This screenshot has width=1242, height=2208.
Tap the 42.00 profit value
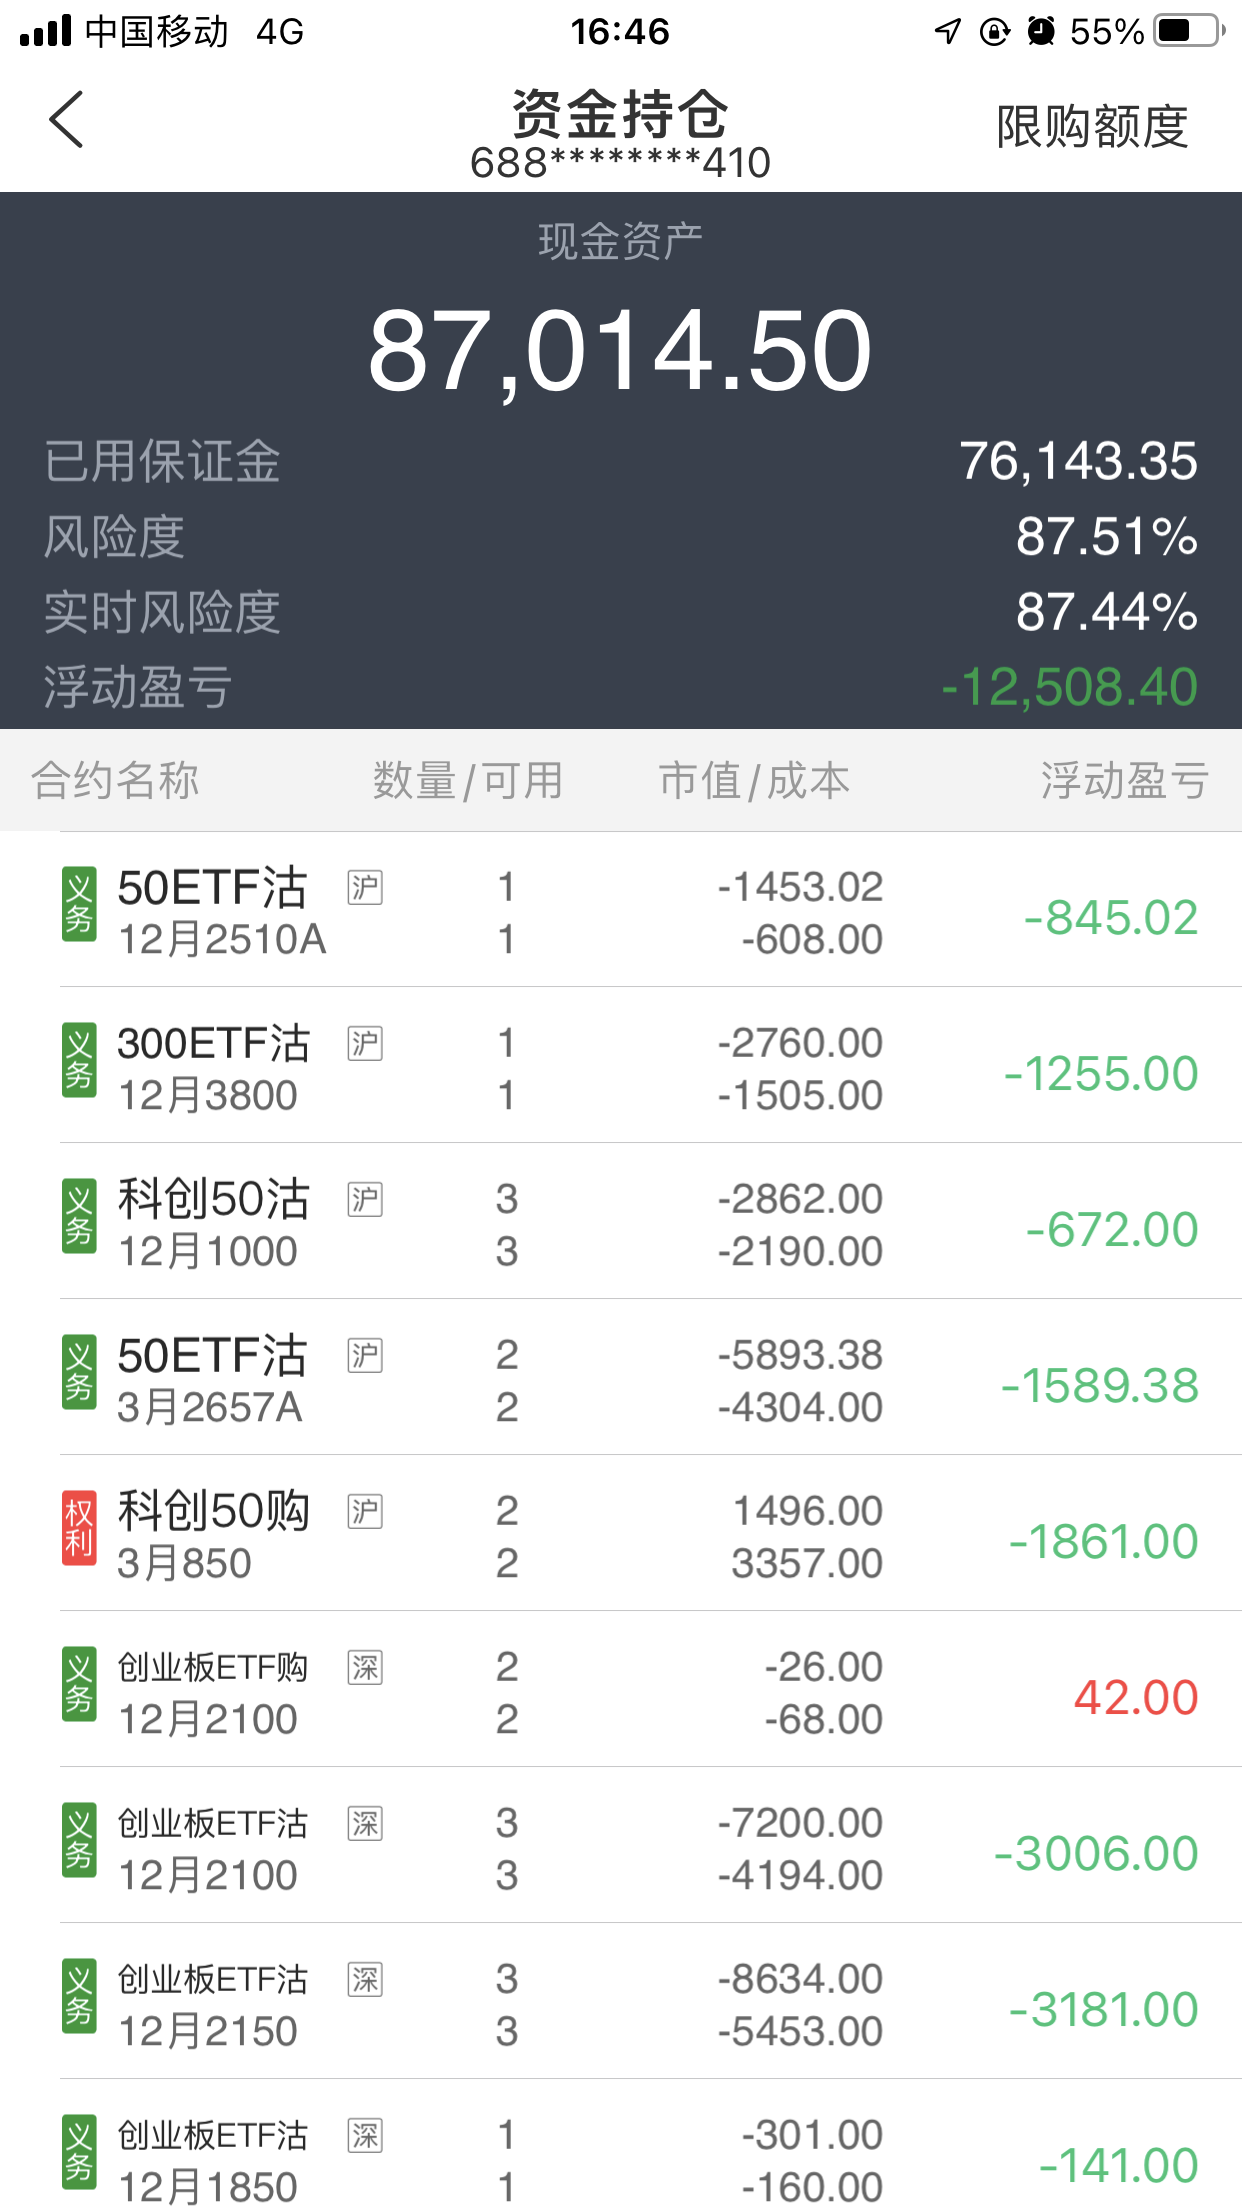(x=1136, y=1697)
